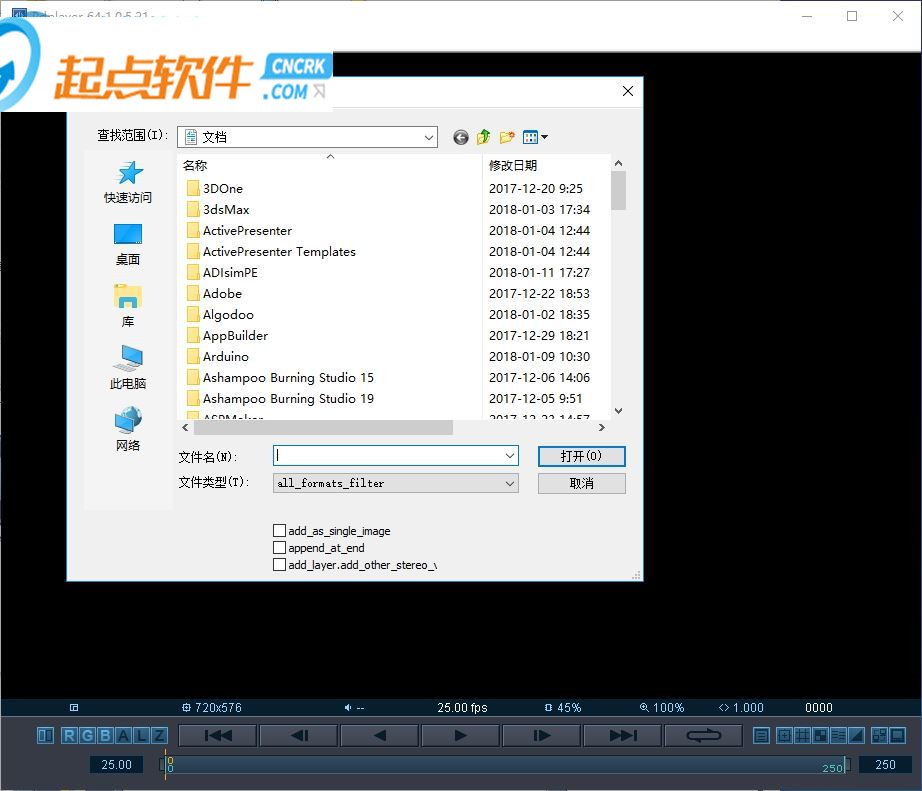The height and width of the screenshot is (791, 922).
Task: Select the 3dsMax folder
Action: (x=218, y=209)
